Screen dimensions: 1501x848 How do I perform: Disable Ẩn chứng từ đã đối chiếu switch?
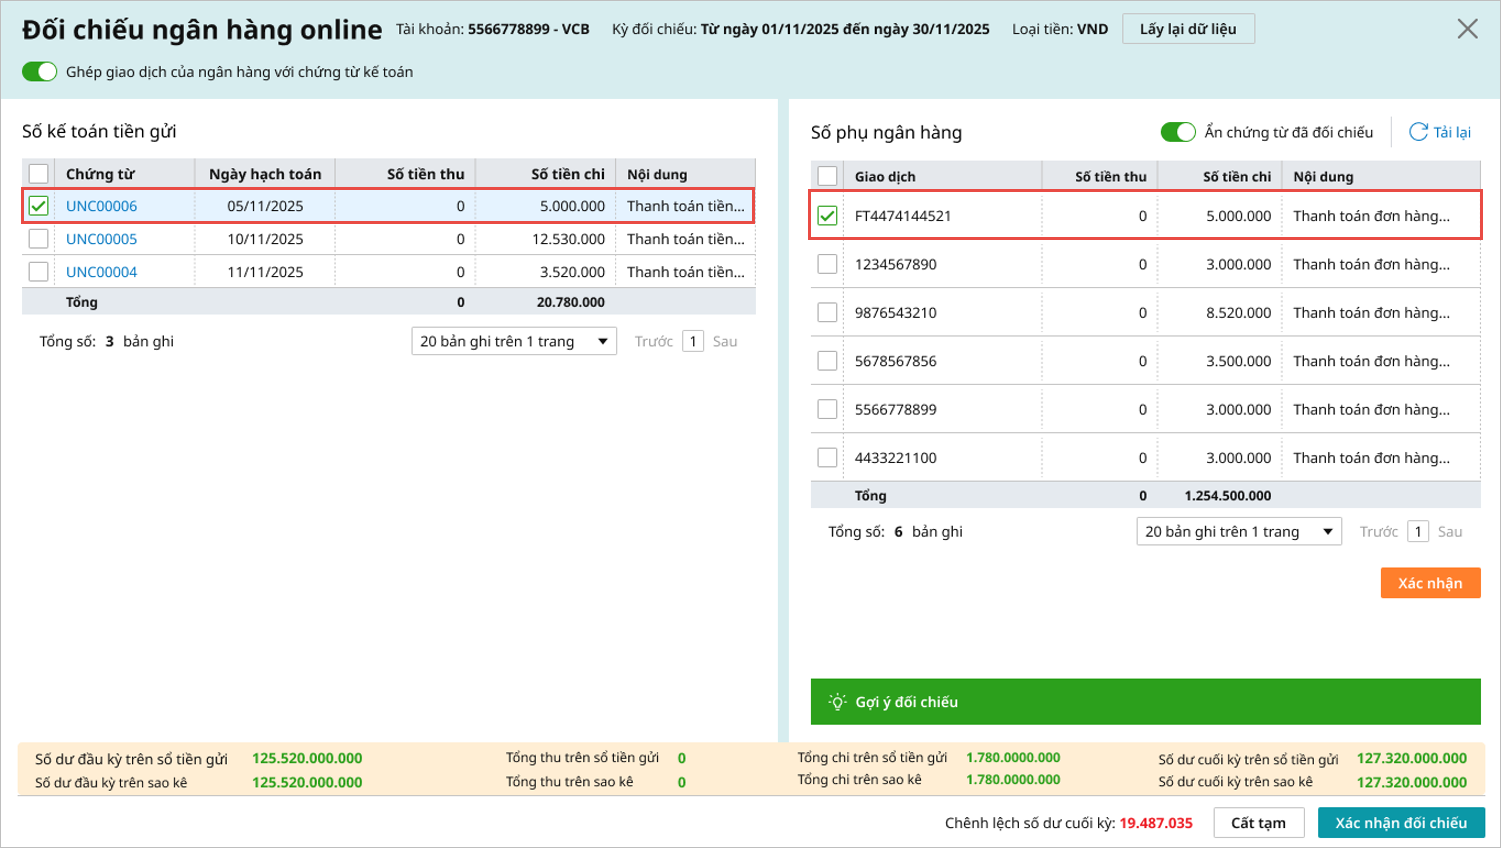click(1177, 132)
